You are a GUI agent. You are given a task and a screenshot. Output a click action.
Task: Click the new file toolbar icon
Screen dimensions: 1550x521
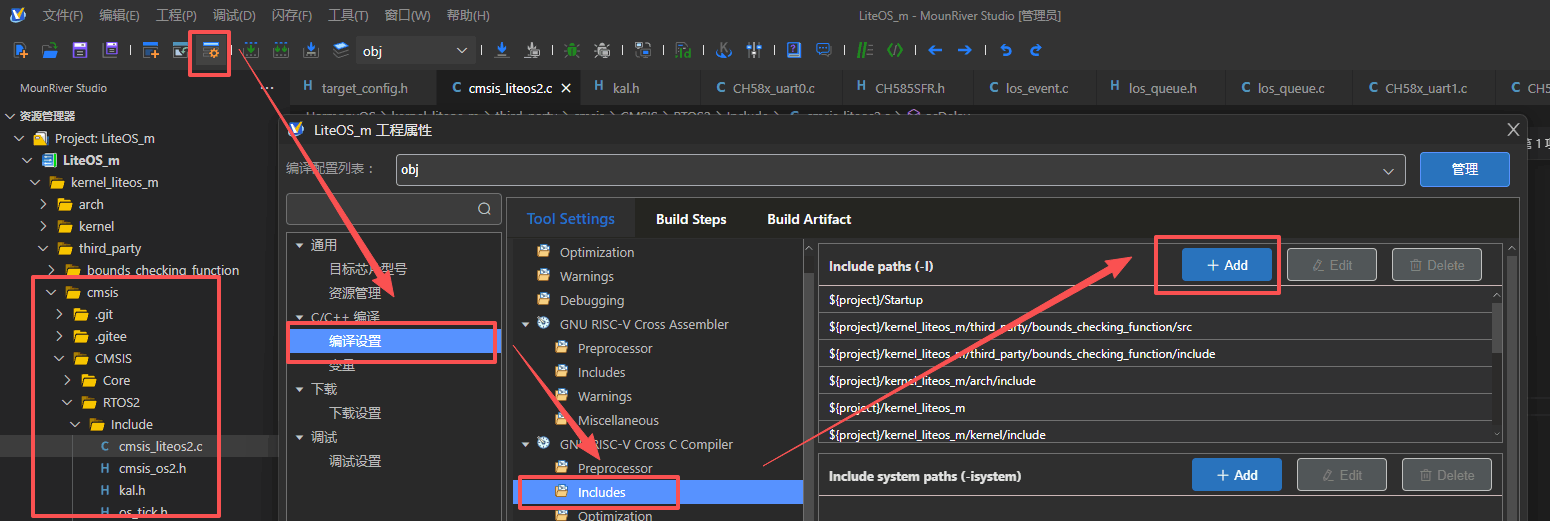coord(20,50)
